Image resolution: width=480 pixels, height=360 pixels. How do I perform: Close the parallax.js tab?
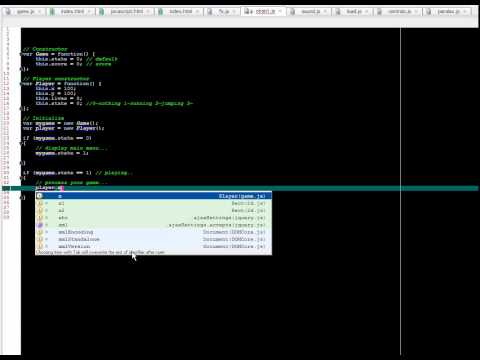465,11
